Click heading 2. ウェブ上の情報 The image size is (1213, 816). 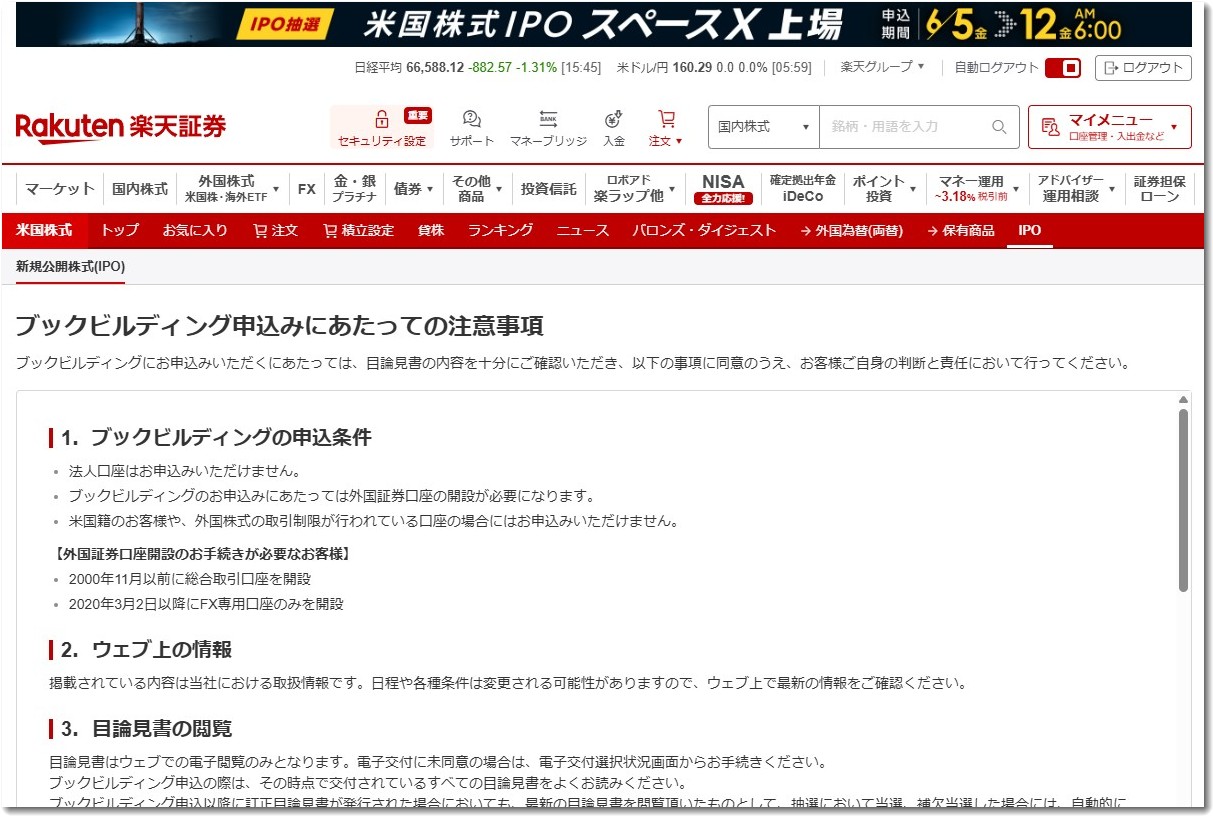pos(146,650)
